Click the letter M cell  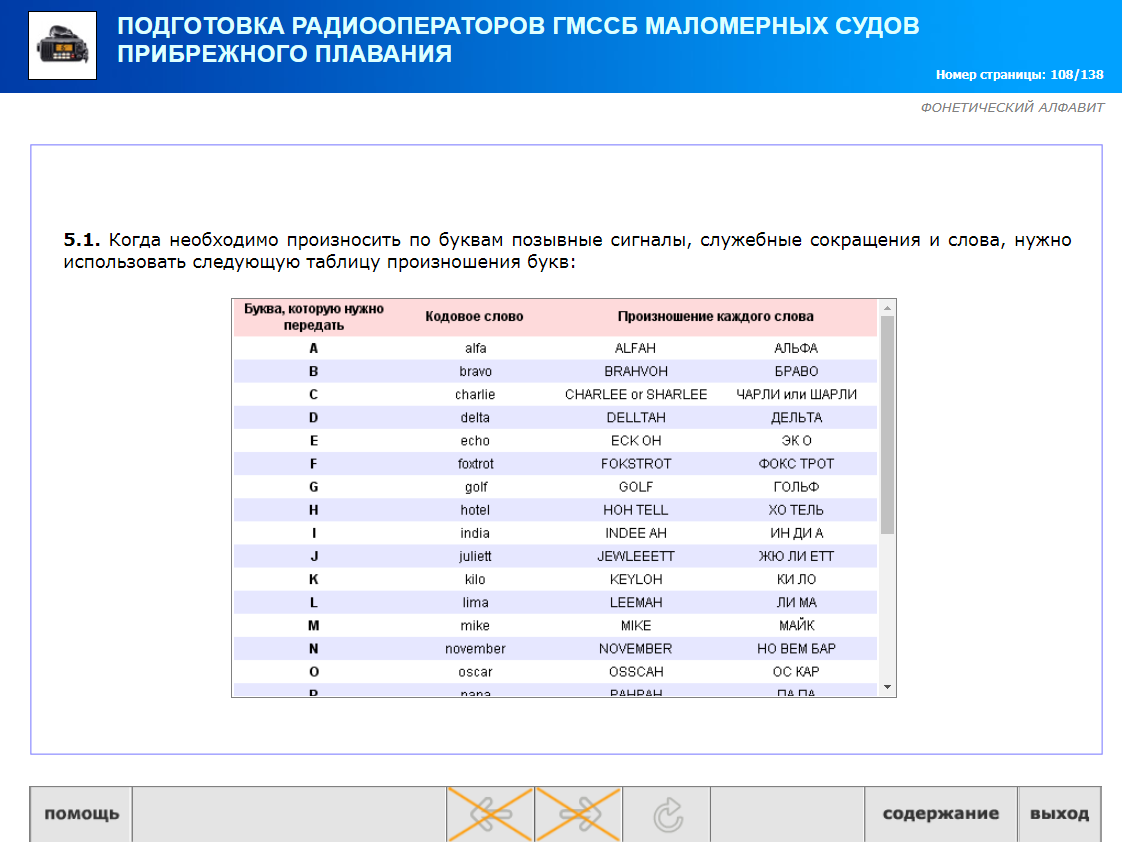(x=313, y=625)
